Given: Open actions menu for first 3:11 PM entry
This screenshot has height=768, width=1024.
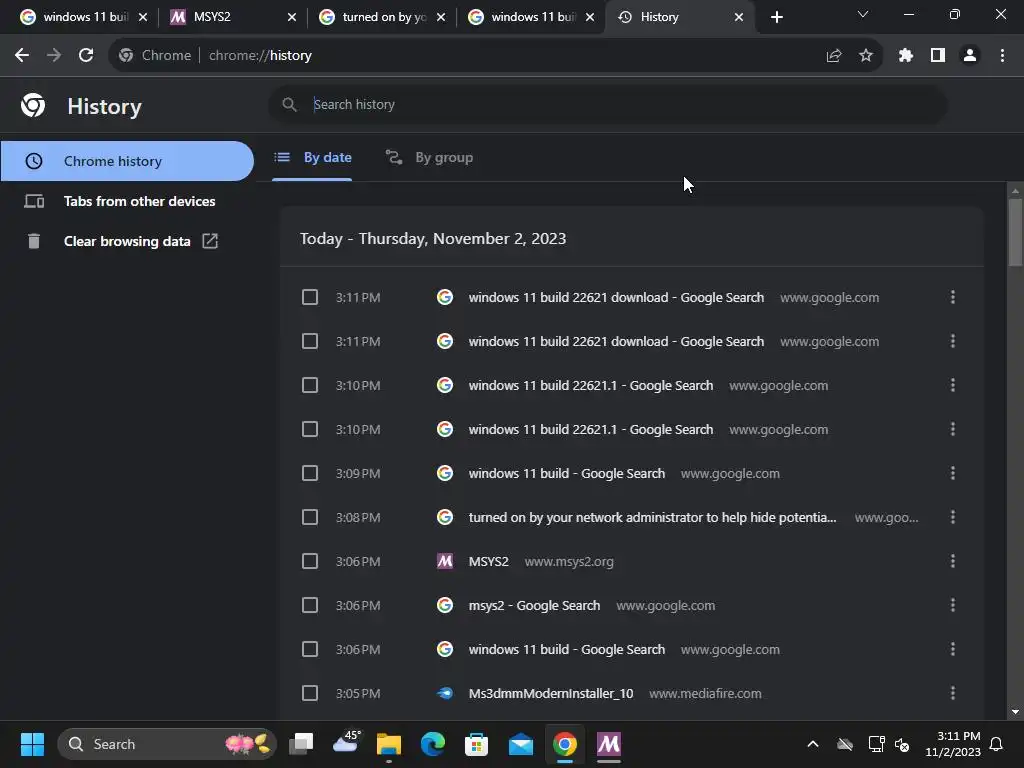Looking at the screenshot, I should click(x=953, y=297).
